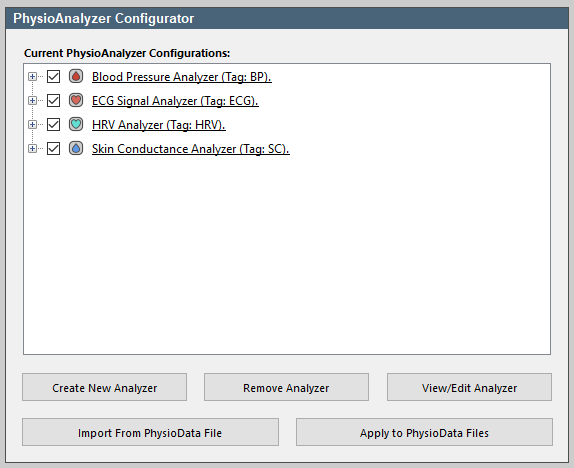Click the blue droplet Skin Conductance icon
The height and width of the screenshot is (468, 574).
pyautogui.click(x=76, y=148)
